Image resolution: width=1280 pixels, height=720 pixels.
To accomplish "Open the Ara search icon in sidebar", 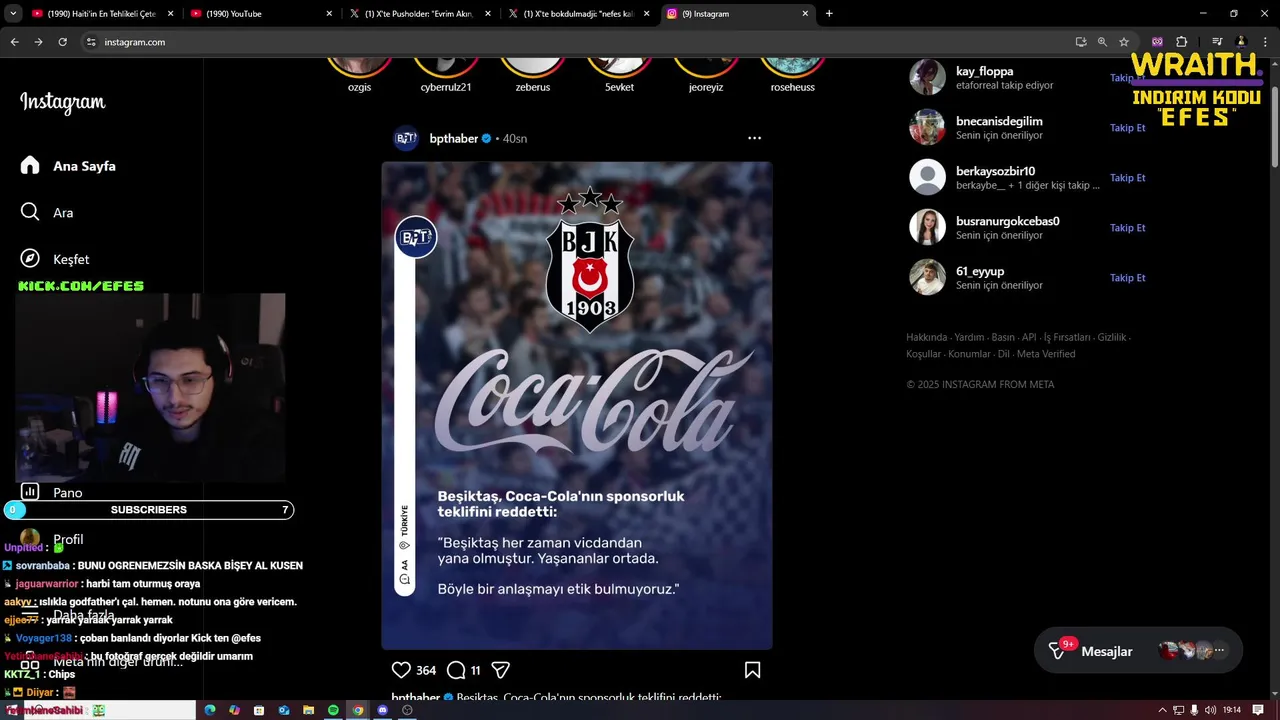I will [30, 212].
